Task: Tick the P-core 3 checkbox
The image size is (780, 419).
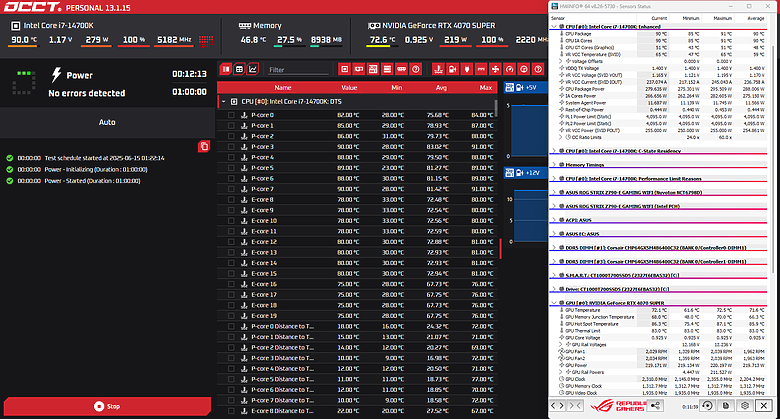Action: (231, 147)
